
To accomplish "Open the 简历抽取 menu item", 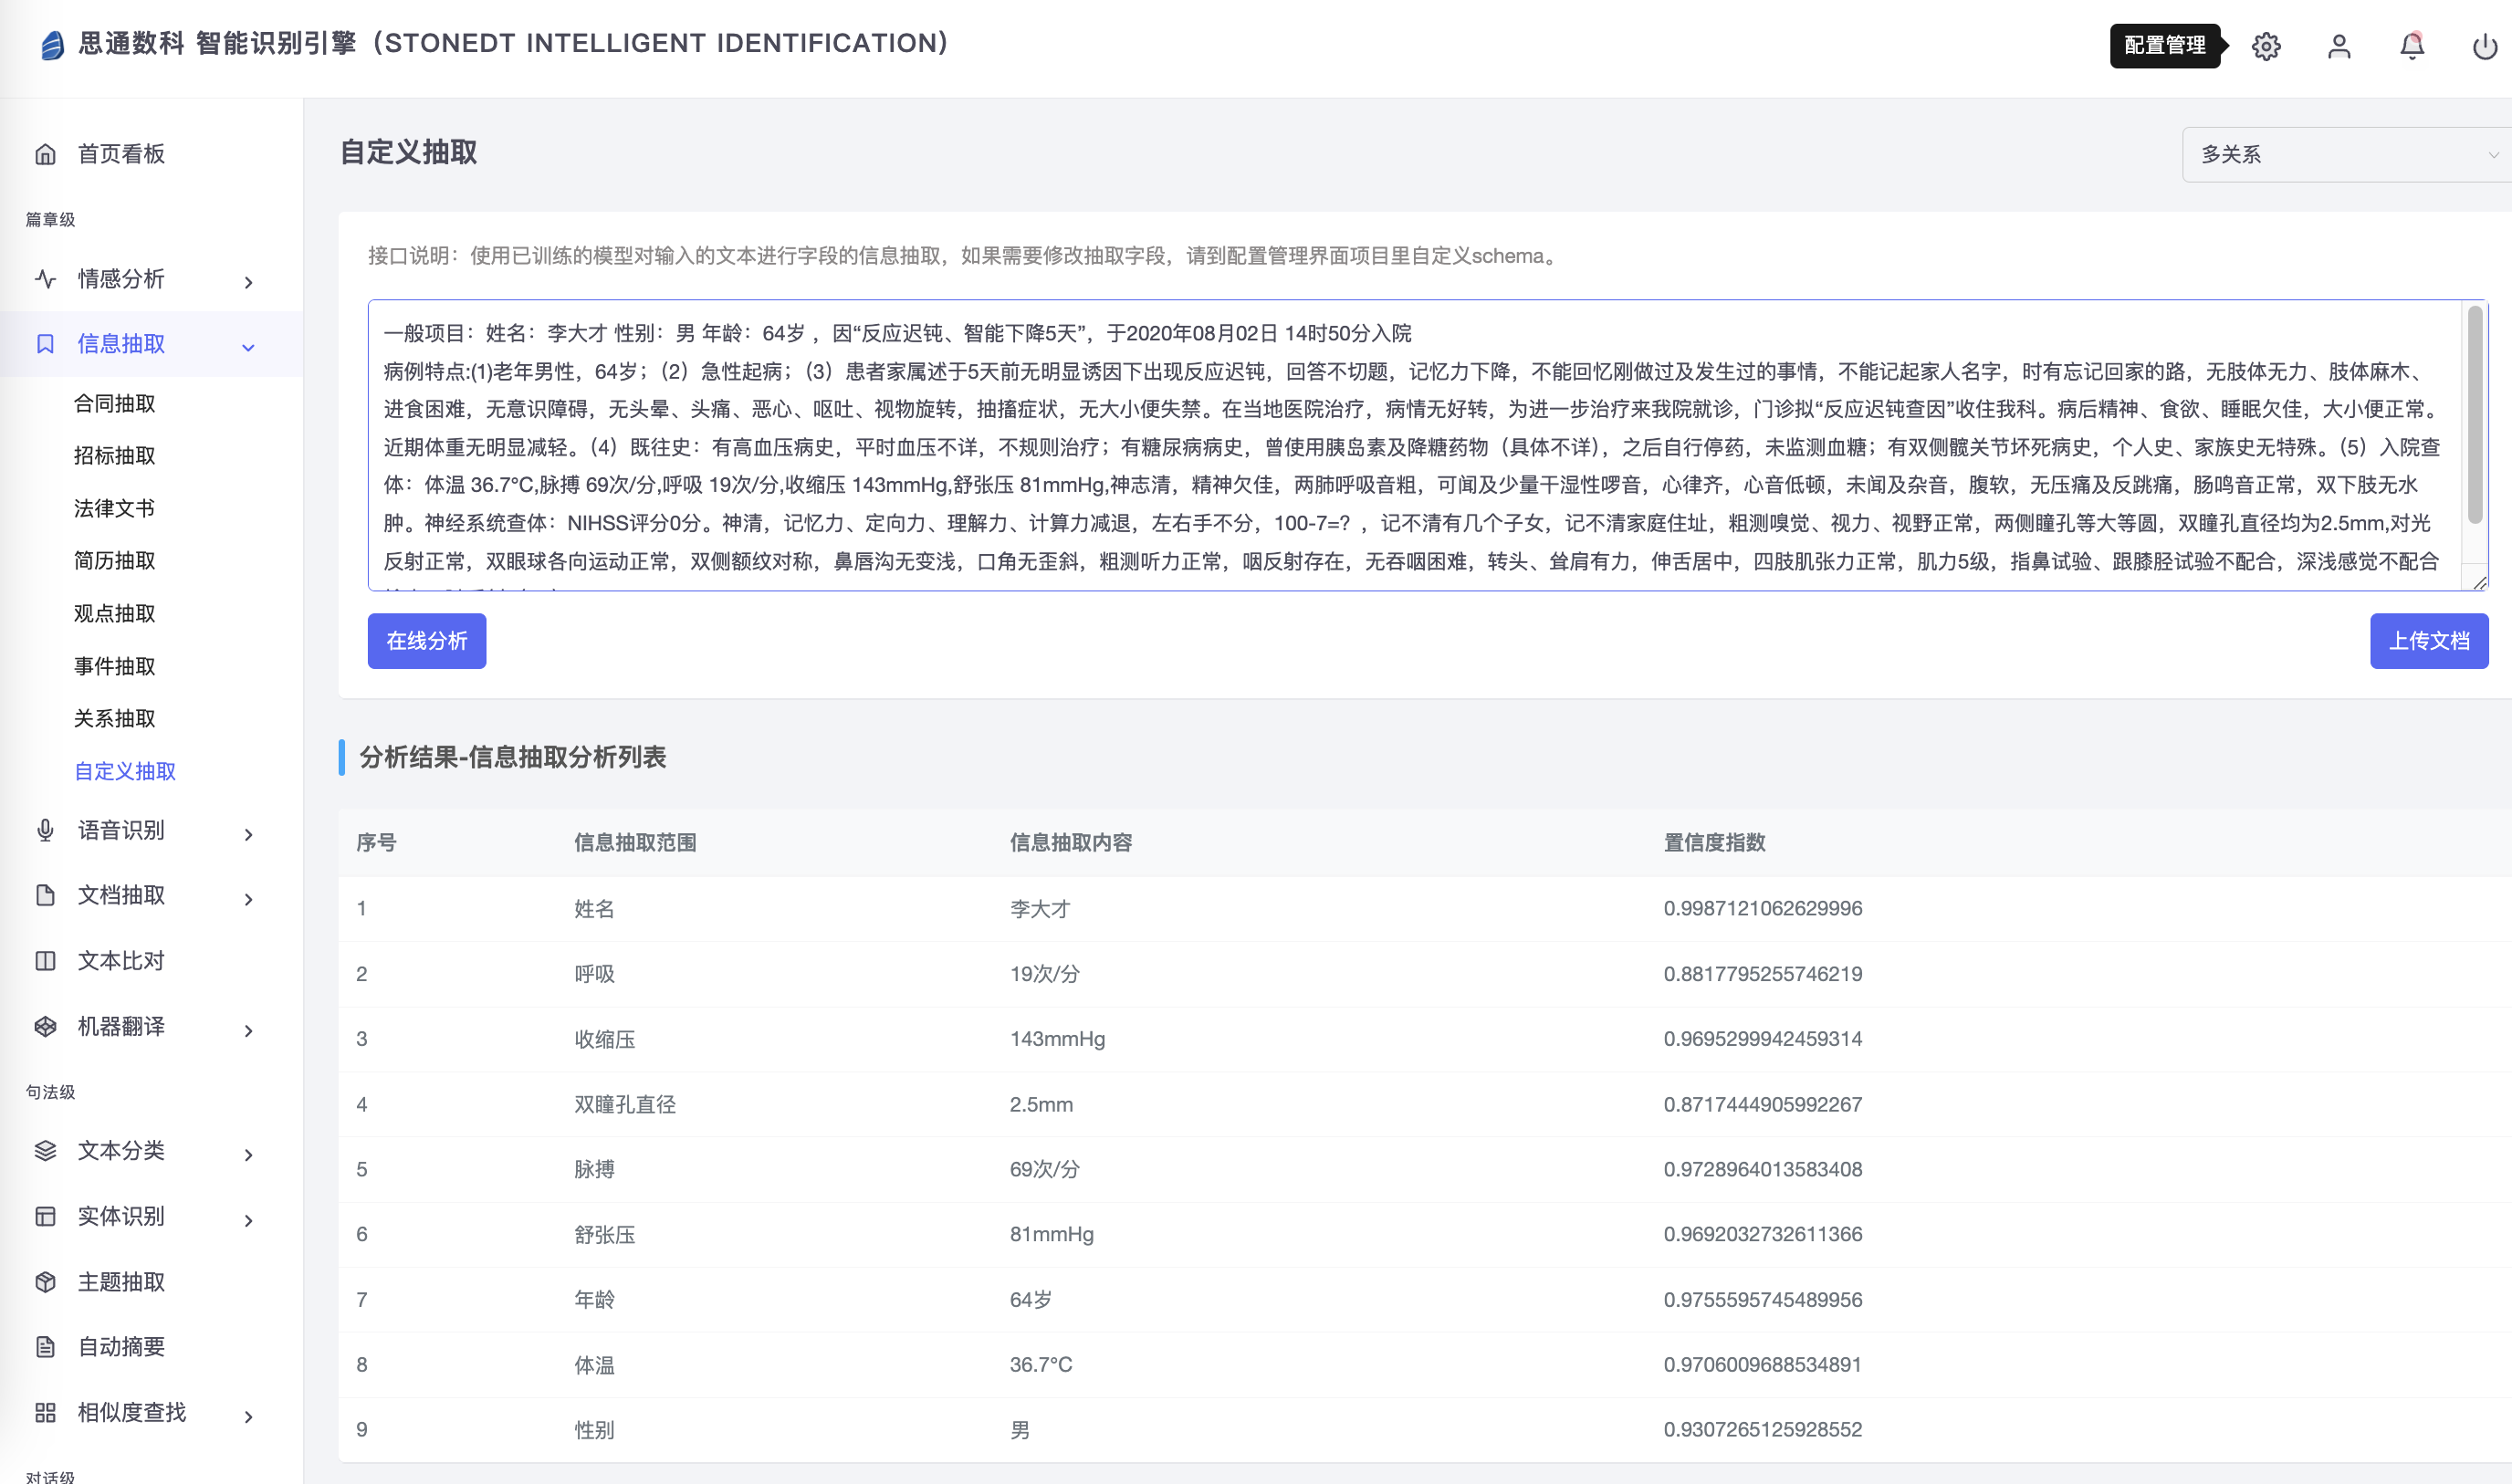I will coord(115,561).
